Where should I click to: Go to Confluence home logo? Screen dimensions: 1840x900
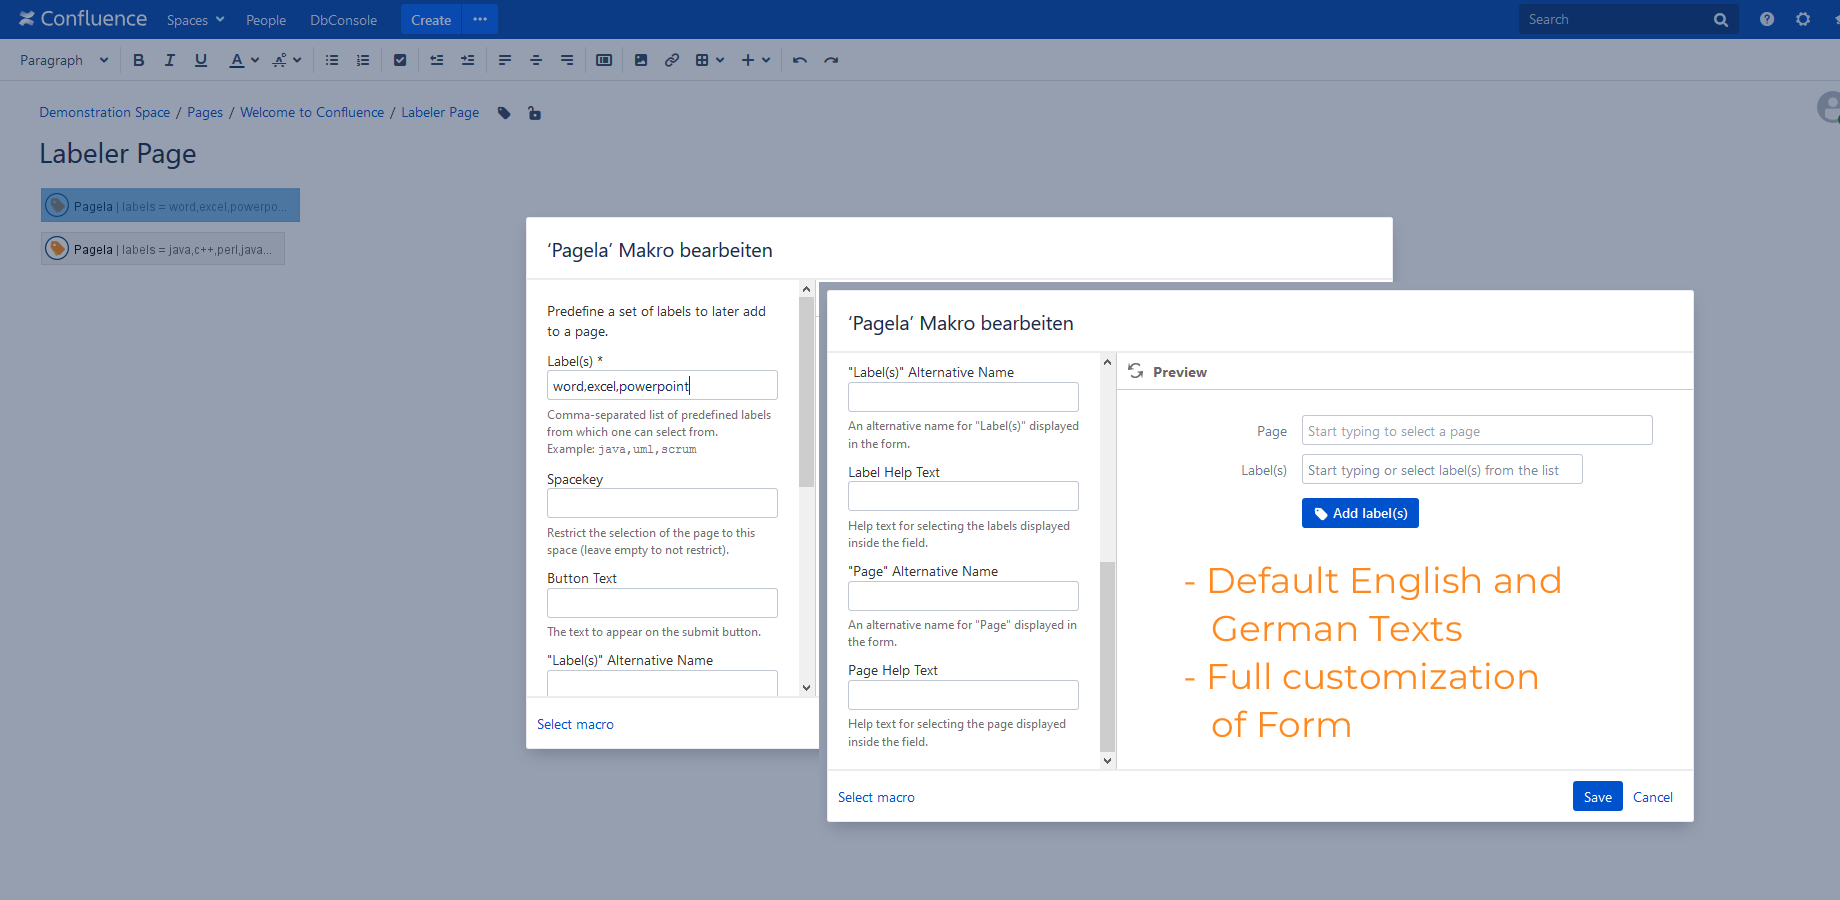click(x=83, y=19)
